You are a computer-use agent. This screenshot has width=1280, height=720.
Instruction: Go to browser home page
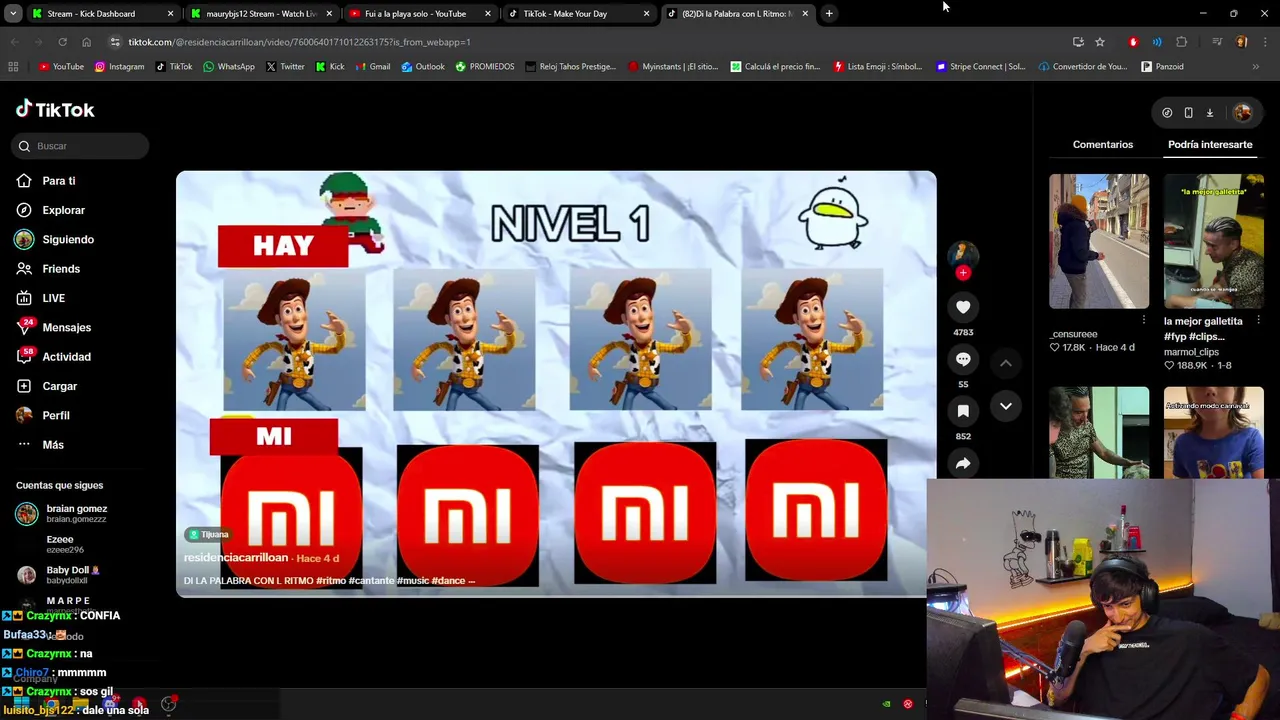click(87, 42)
